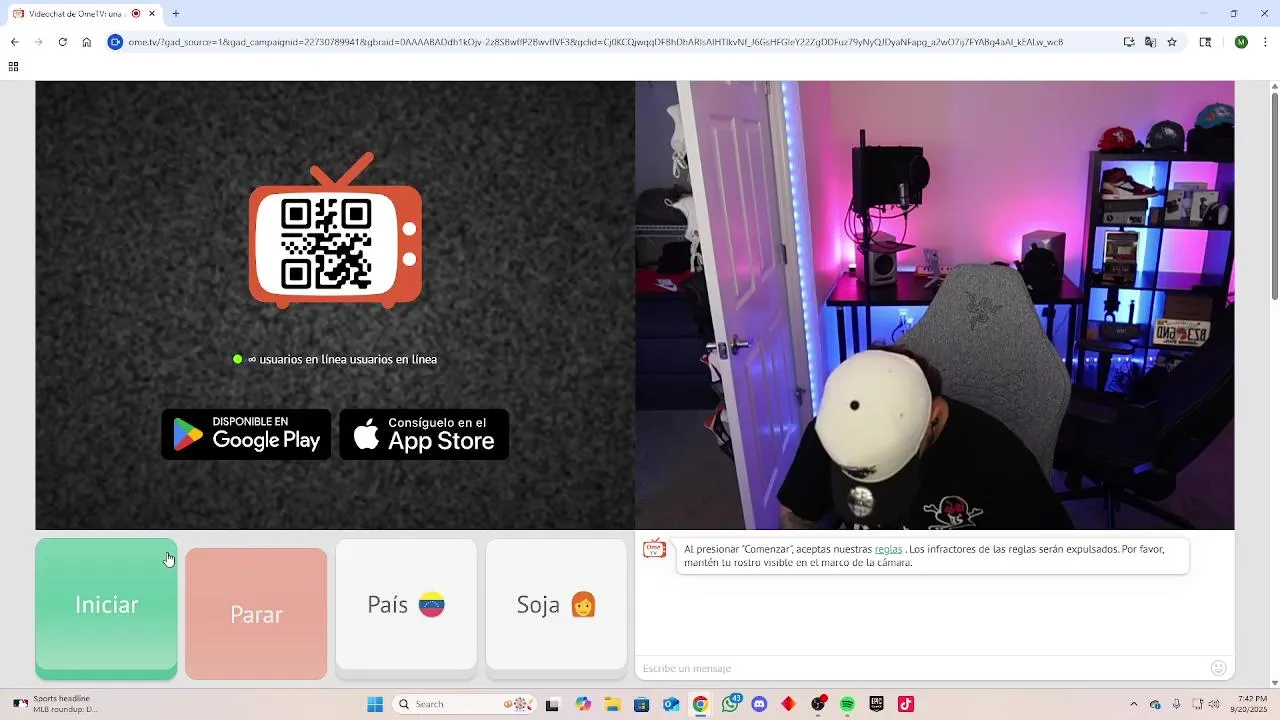Open Microsoft Store from the taskbar
The image size is (1280, 720).
[x=642, y=704]
